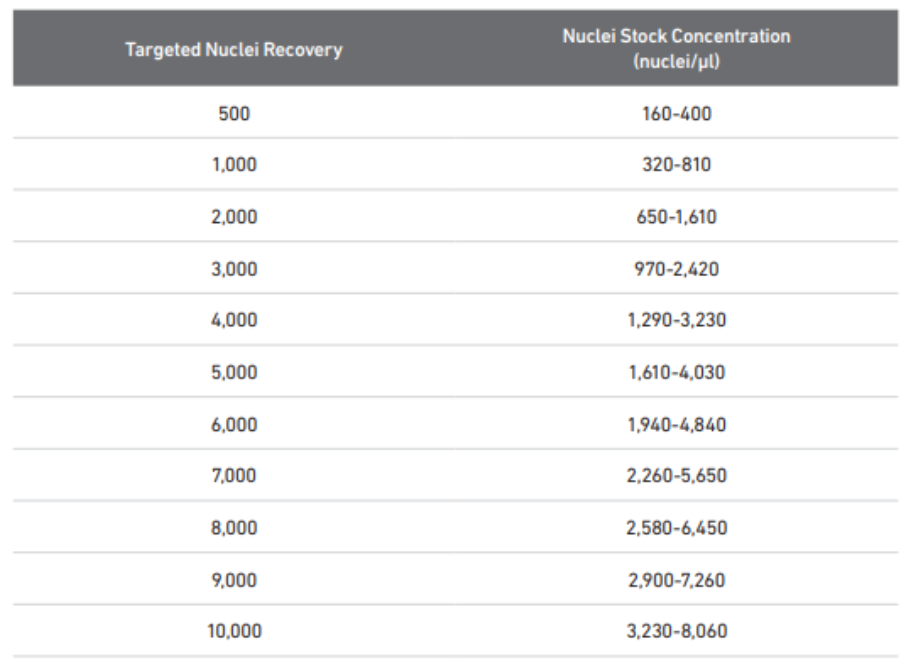This screenshot has height=664, width=912.
Task: Select the 7,000 recovery cell
Action: click(x=234, y=476)
